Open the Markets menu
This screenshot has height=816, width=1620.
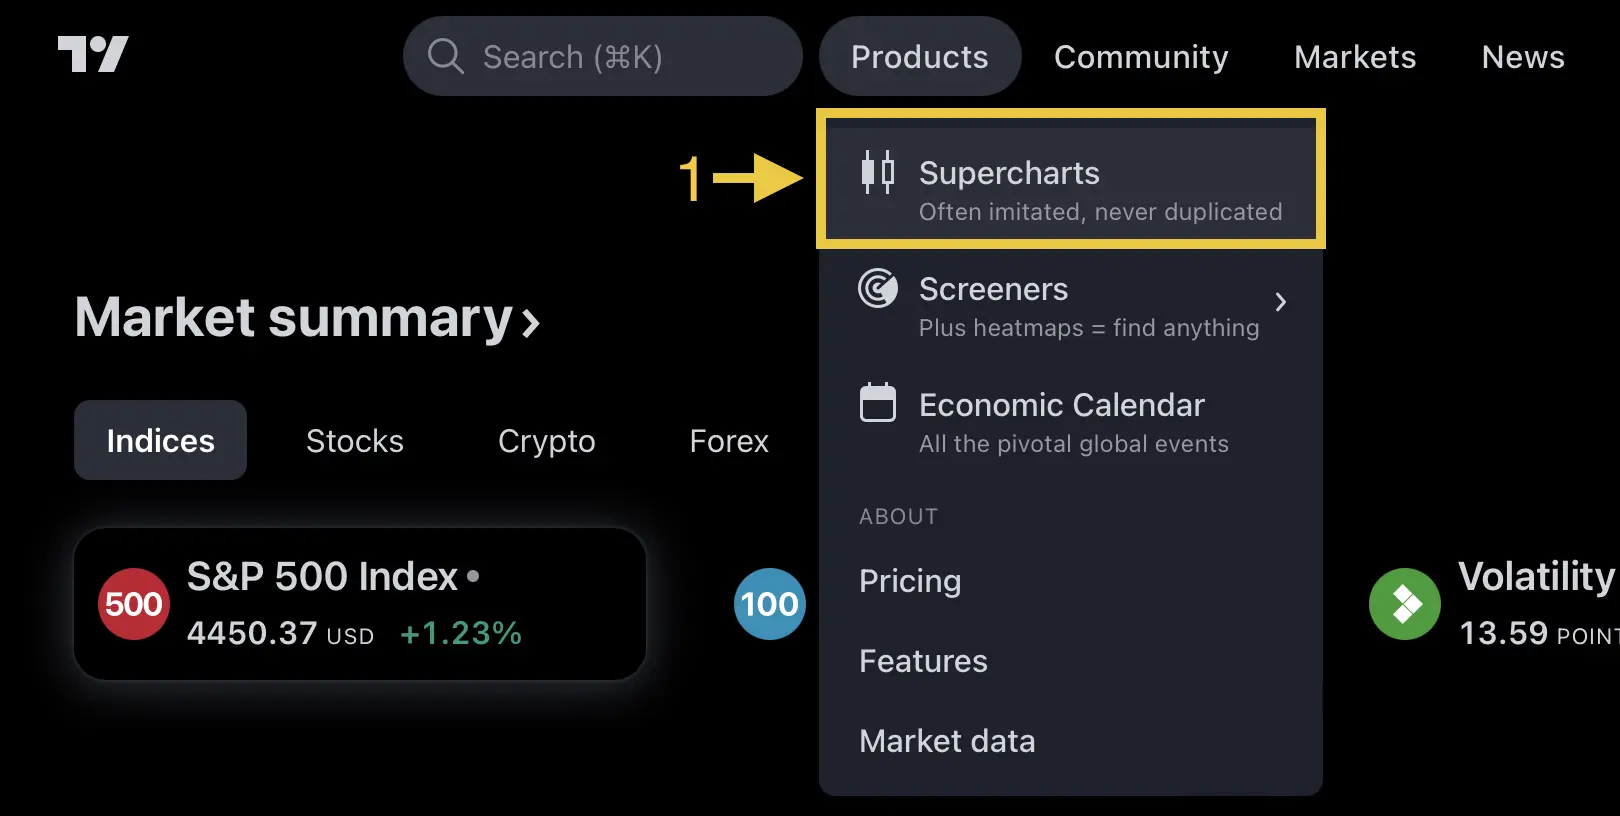coord(1354,56)
